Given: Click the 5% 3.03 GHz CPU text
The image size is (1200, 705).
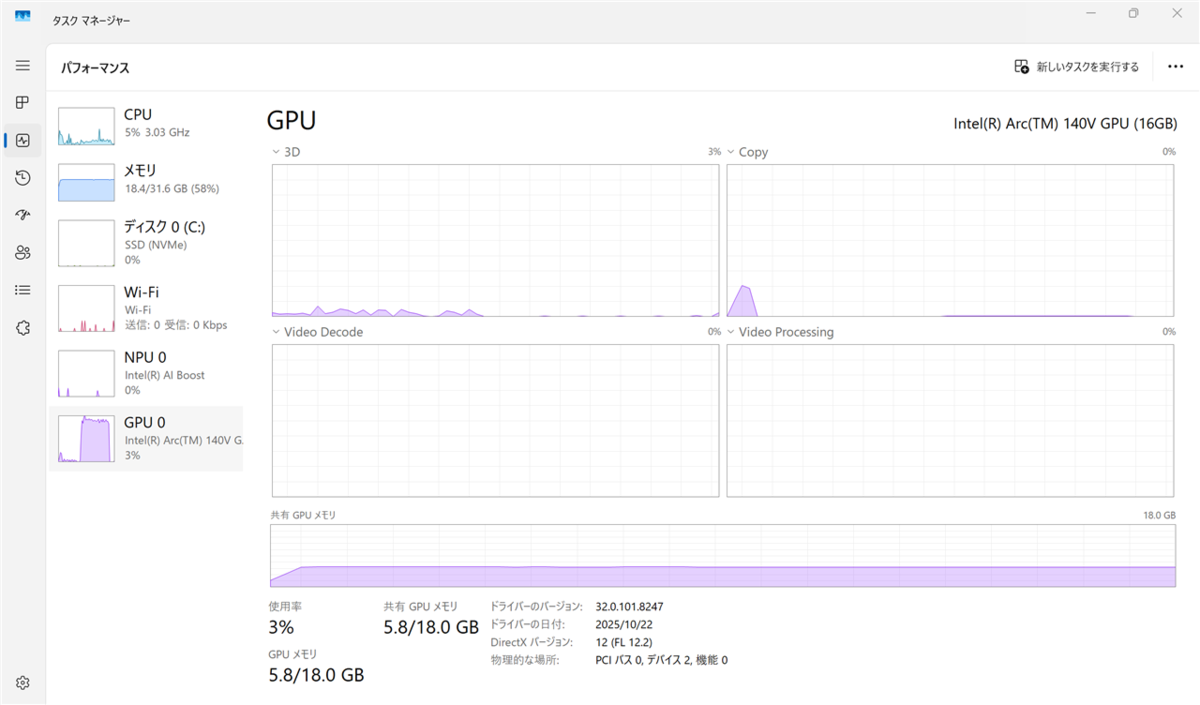Looking at the screenshot, I should point(157,132).
